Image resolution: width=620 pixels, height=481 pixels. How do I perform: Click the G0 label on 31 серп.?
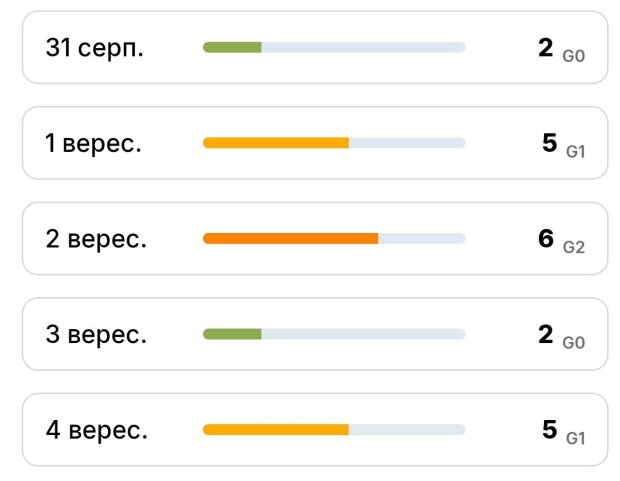(x=573, y=56)
